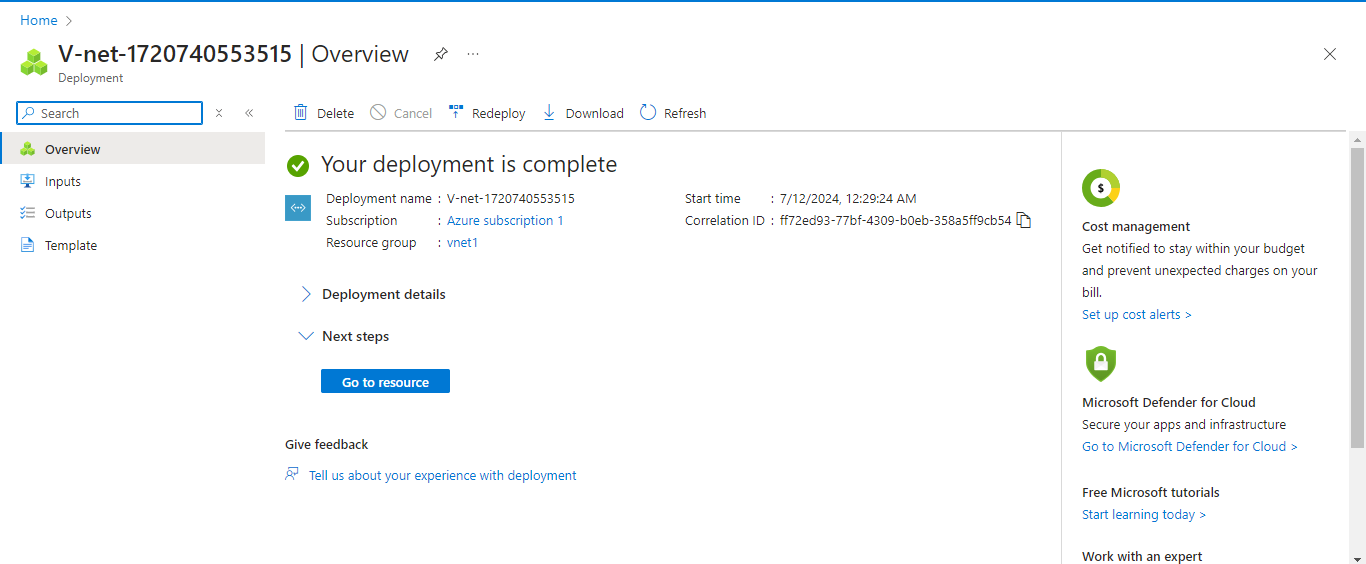Click the Correlation ID value text
Viewport: 1366px width, 564px height.
[896, 220]
